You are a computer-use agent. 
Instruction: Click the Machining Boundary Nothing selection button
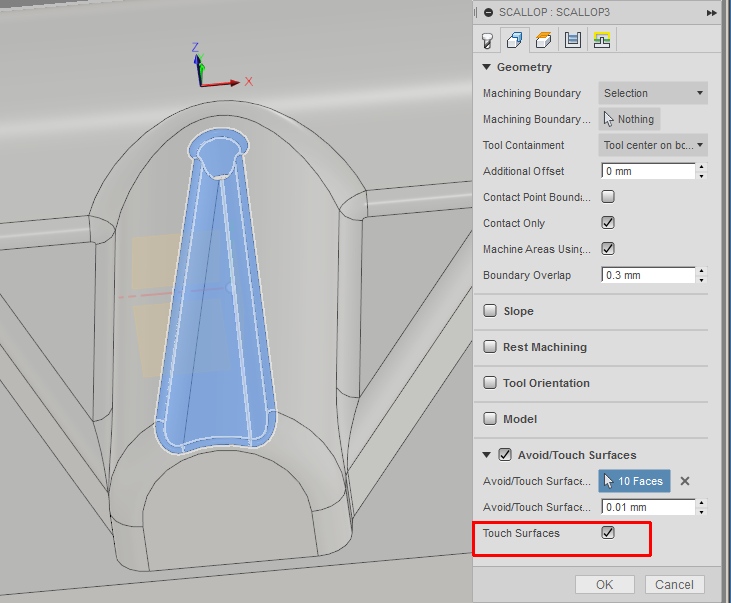click(x=629, y=119)
